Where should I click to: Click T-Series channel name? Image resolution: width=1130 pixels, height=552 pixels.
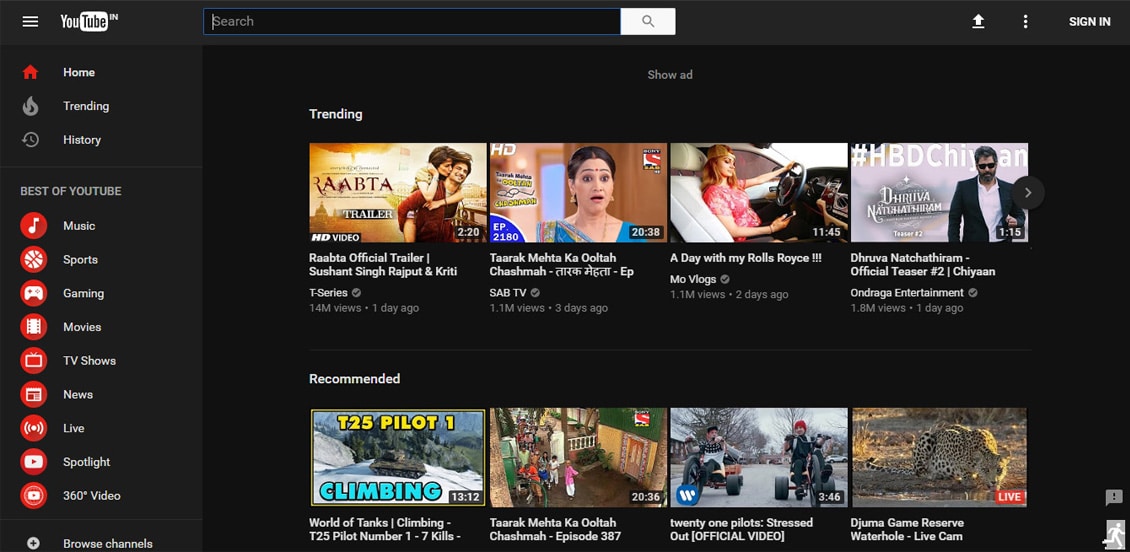[x=328, y=293]
